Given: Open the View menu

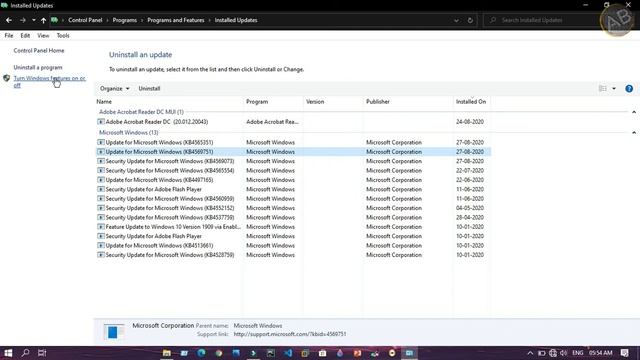Looking at the screenshot, I should 43,36.
